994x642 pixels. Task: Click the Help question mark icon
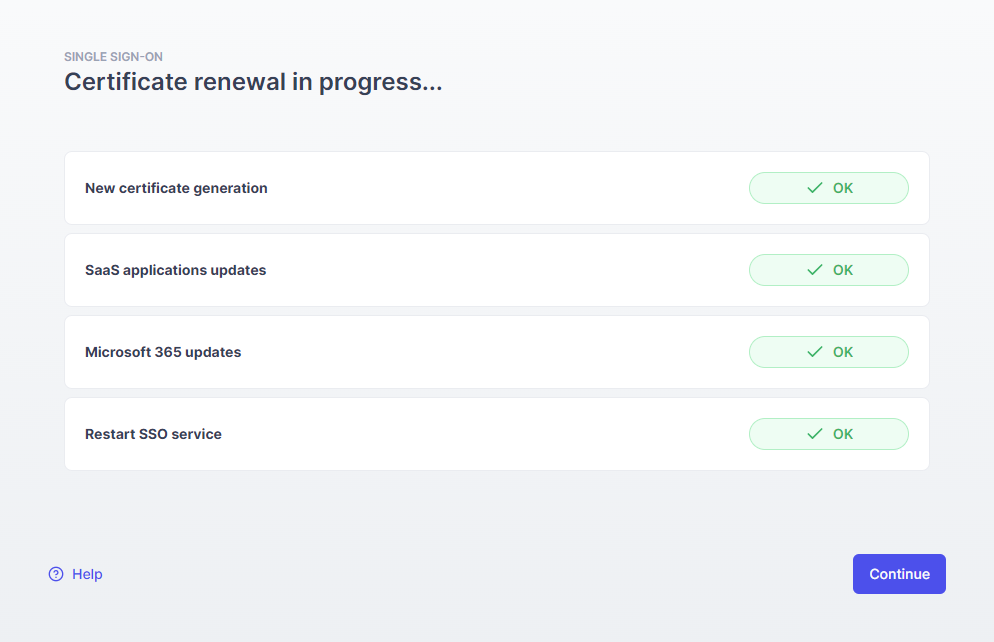coord(56,574)
